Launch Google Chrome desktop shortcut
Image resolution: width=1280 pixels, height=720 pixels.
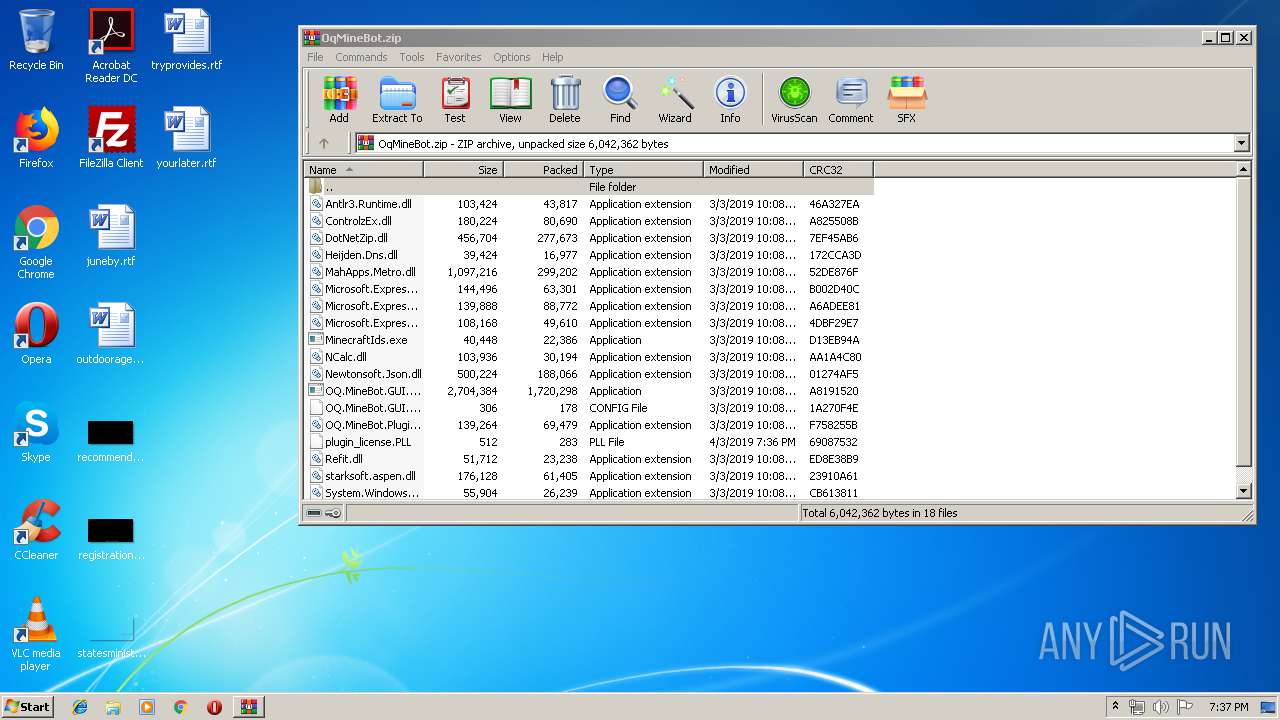click(x=36, y=243)
